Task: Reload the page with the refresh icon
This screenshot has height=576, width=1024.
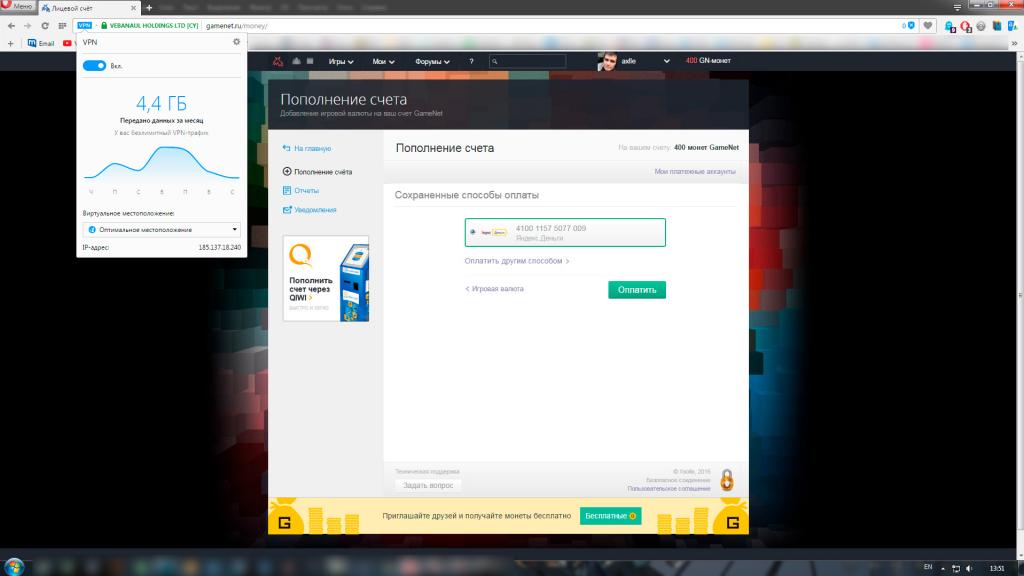Action: click(x=44, y=25)
